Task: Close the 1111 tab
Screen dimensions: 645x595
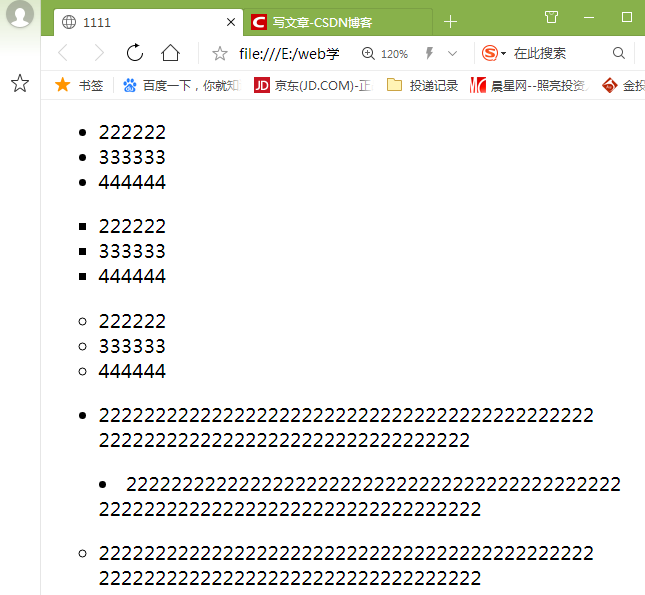Action: (231, 22)
